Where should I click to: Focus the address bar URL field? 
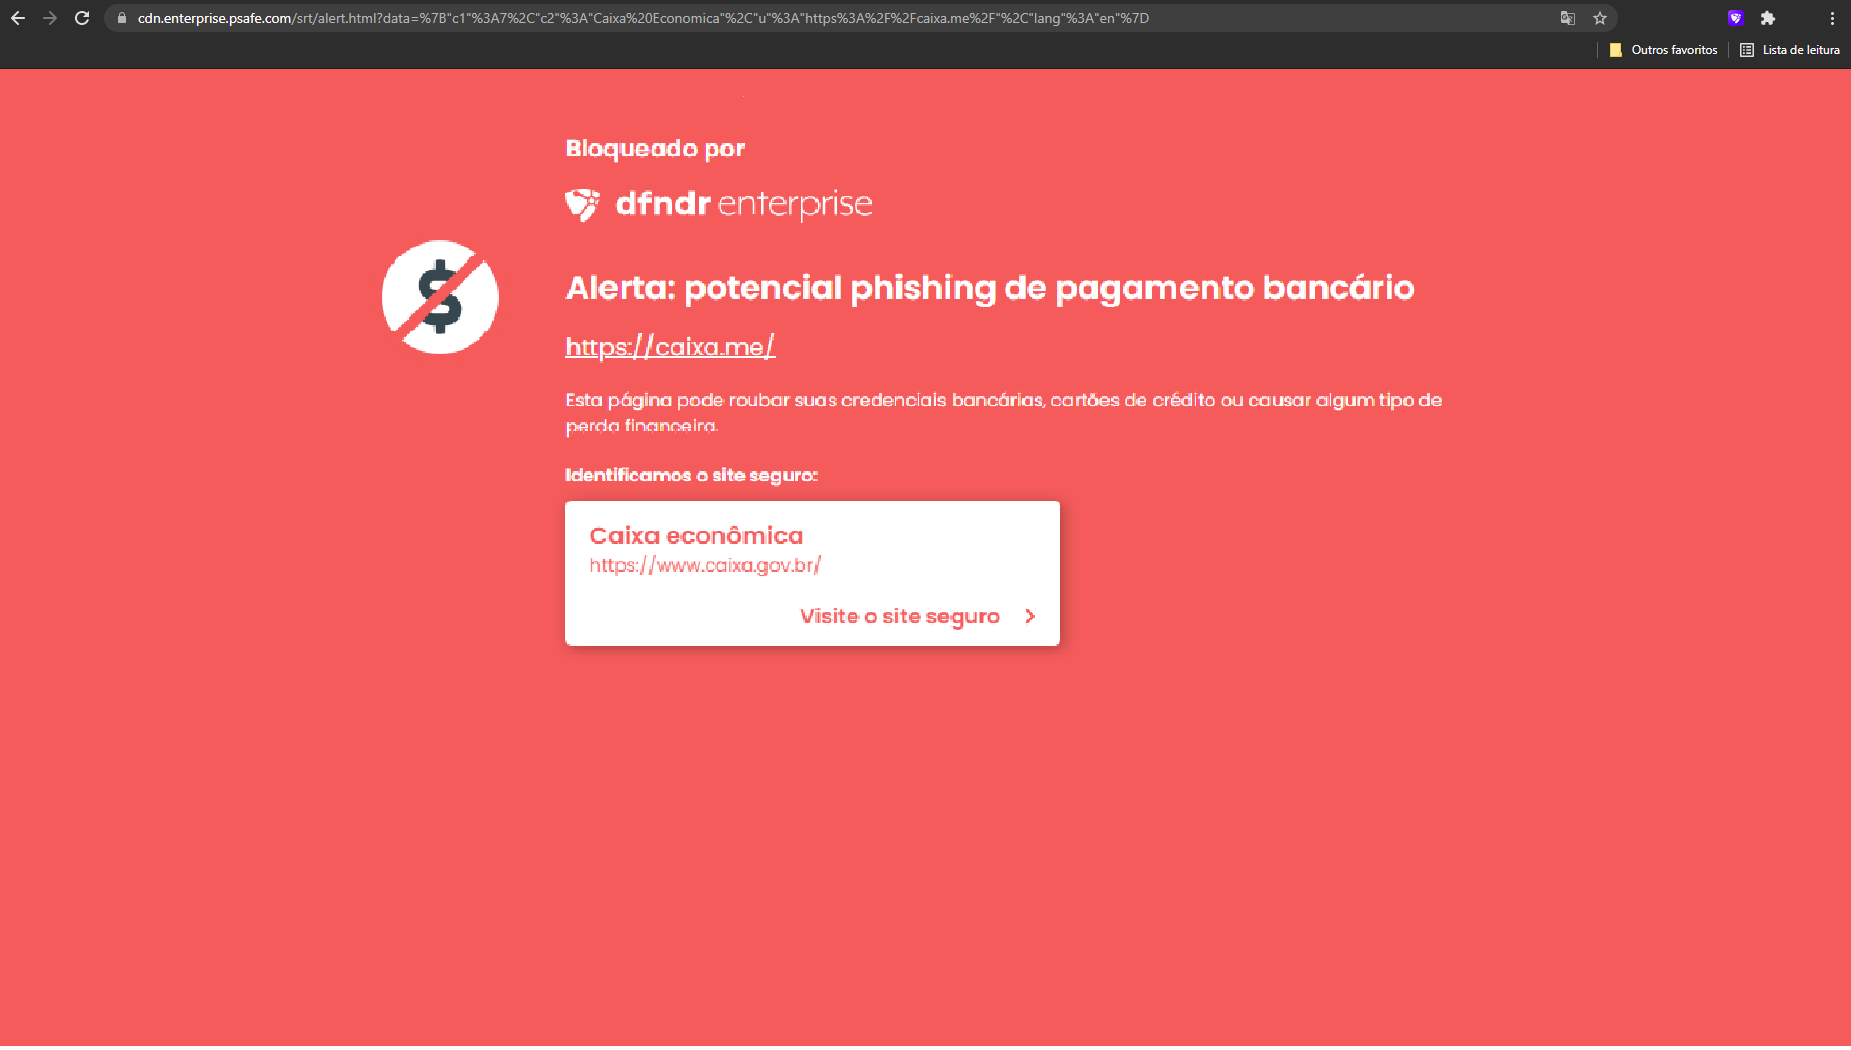[840, 18]
